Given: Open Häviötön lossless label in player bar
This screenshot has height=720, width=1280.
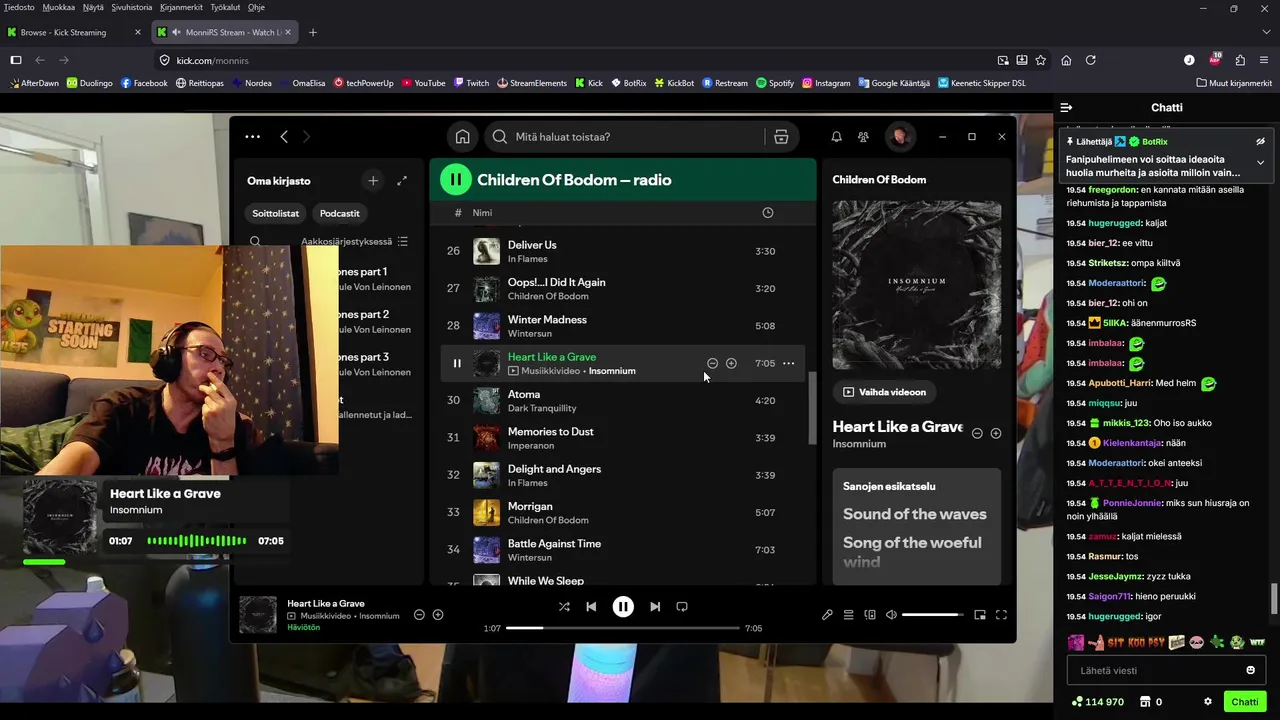Looking at the screenshot, I should click(x=306, y=627).
